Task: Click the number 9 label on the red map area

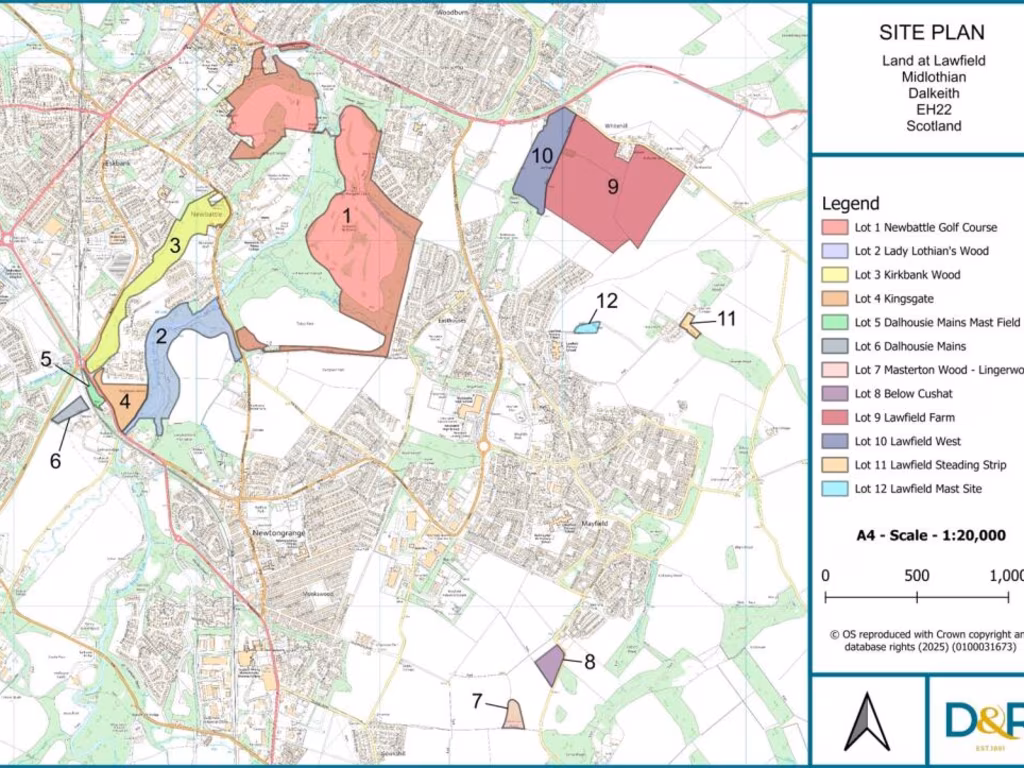Action: coord(612,187)
